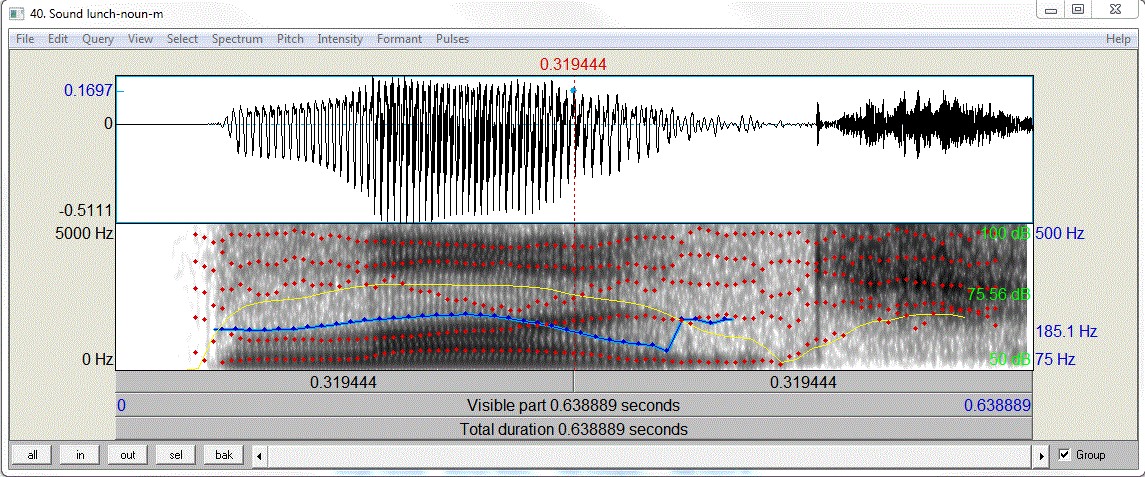
Task: Click the -0.5111 amplitude label
Action: (x=86, y=211)
